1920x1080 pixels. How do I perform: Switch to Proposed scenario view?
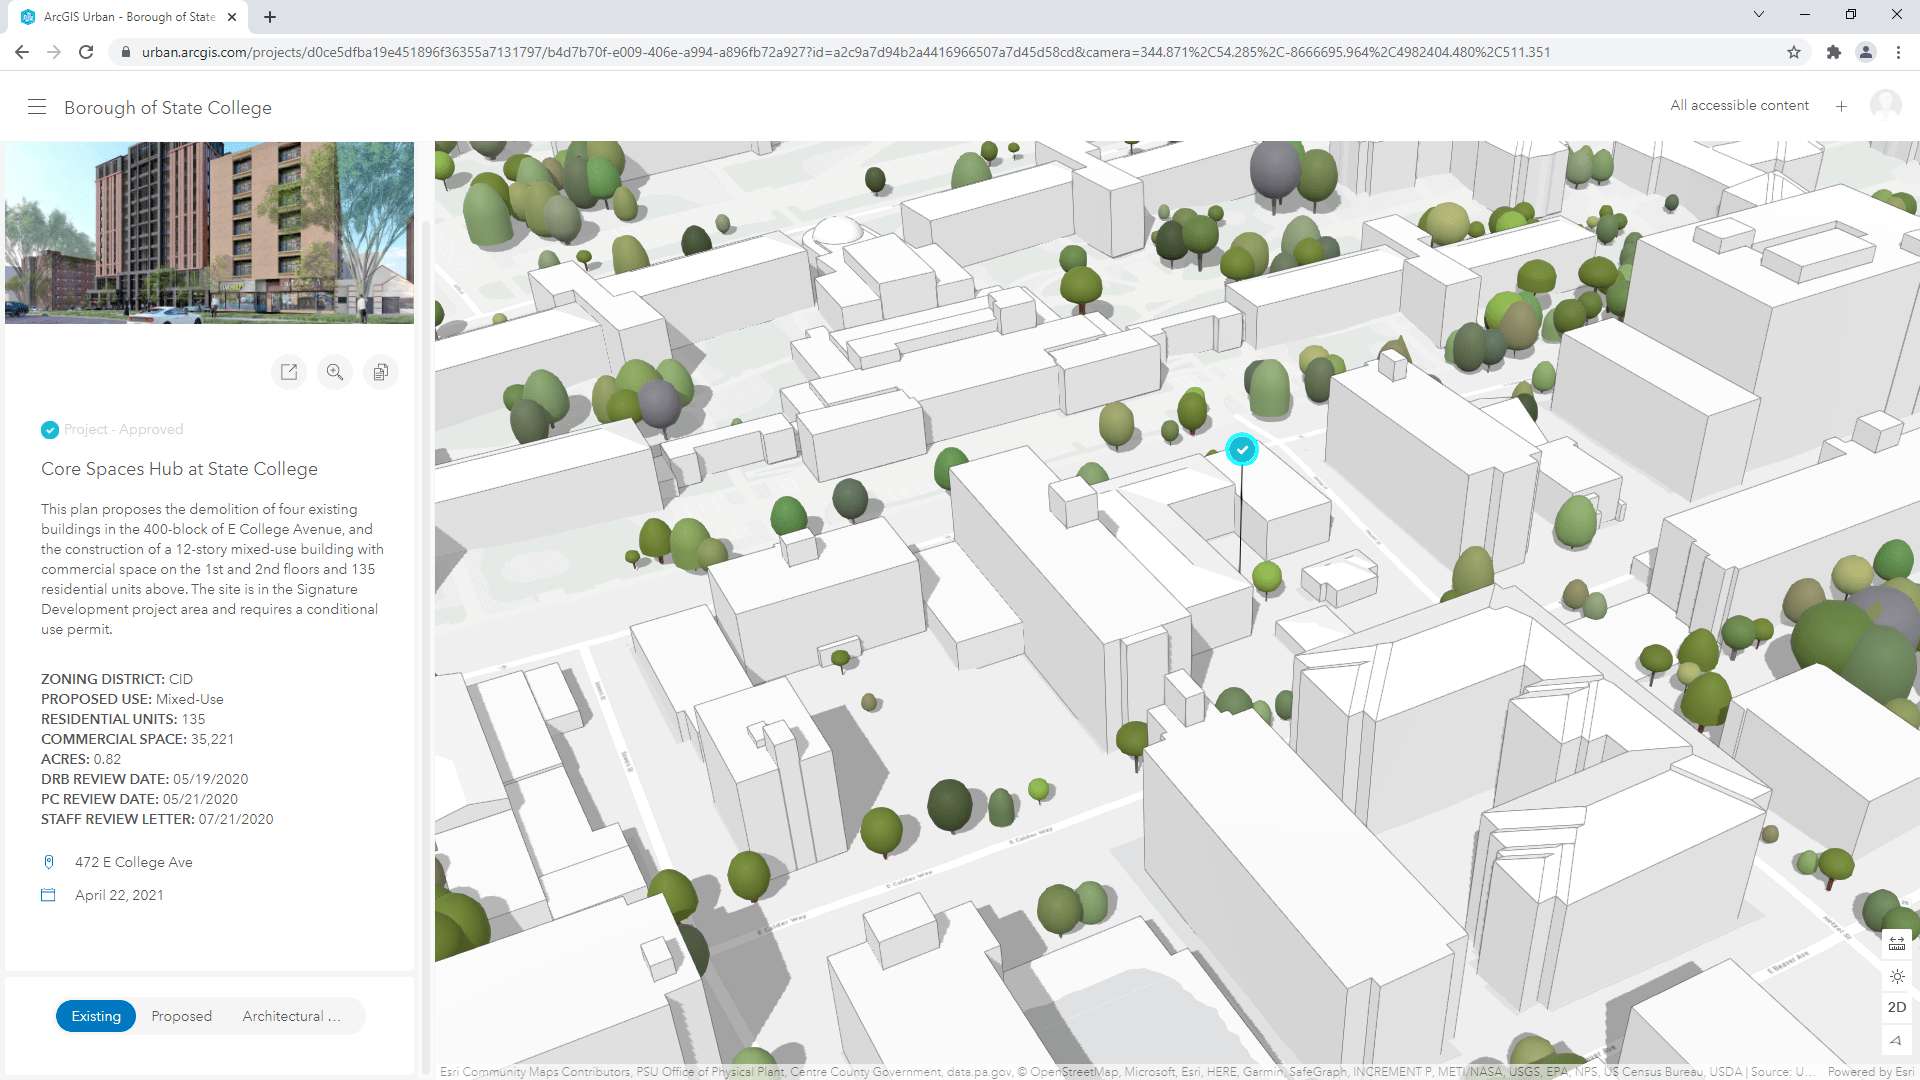point(182,1016)
